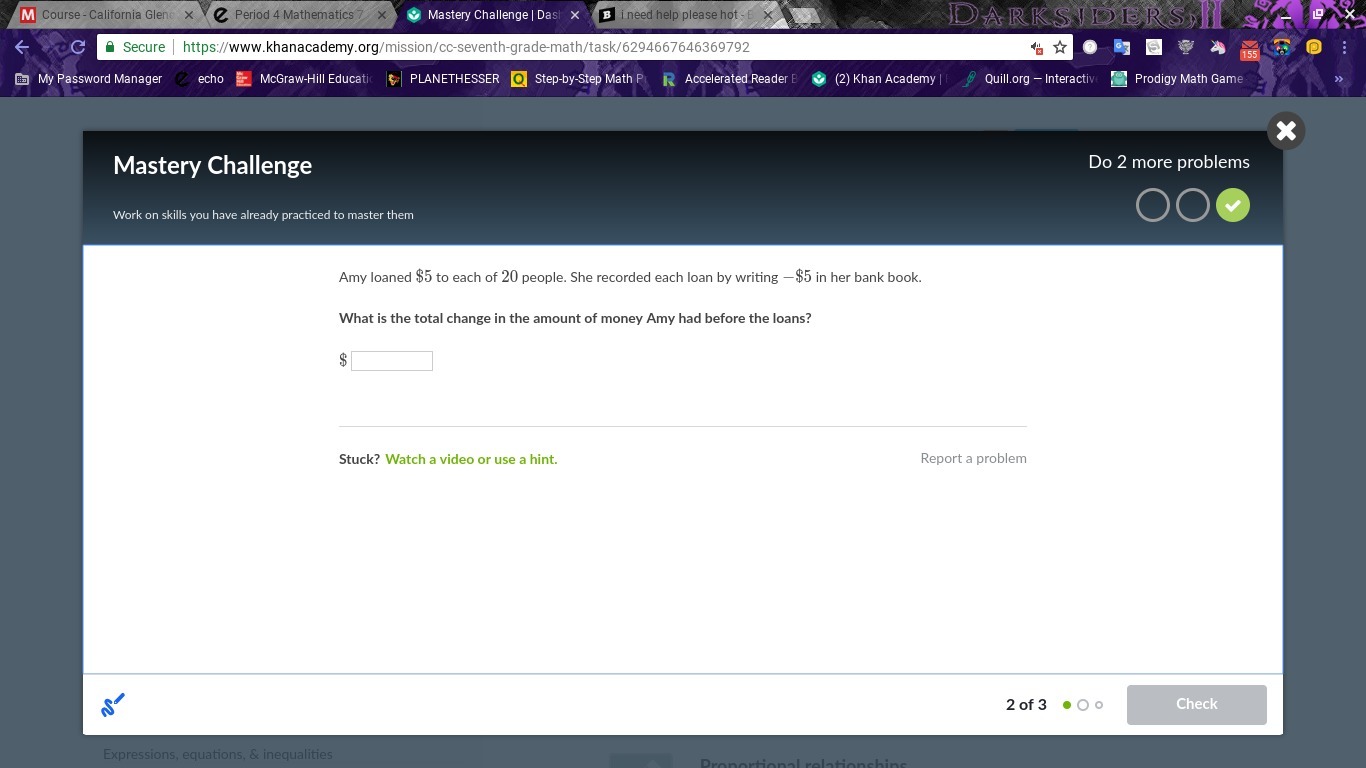
Task: Switch to the Period 4 Mathematics tab
Action: click(x=298, y=15)
